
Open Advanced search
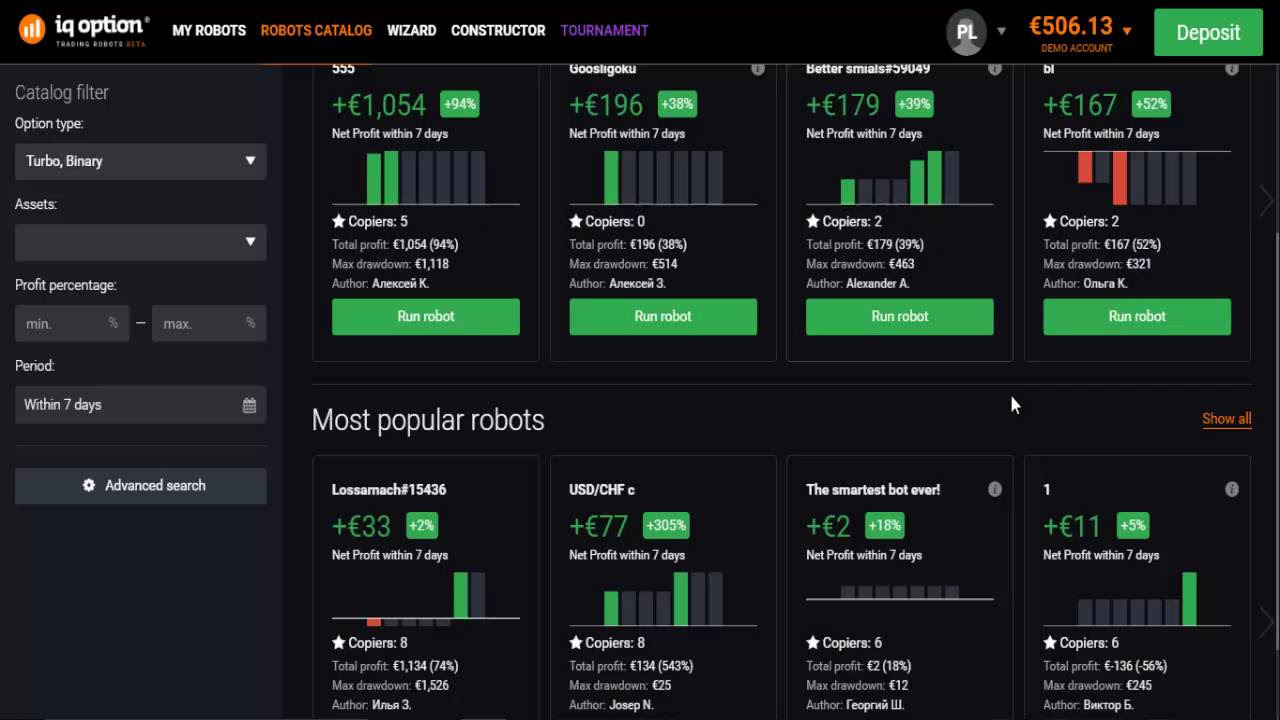(x=141, y=486)
